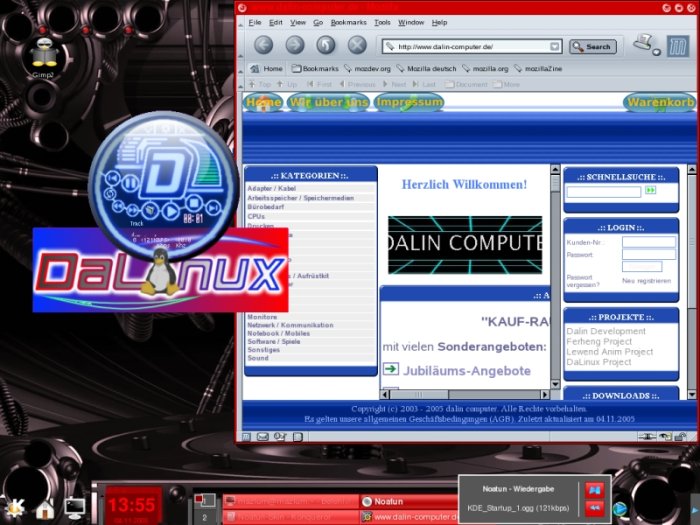Open the View menu
700x525 pixels.
(x=298, y=22)
